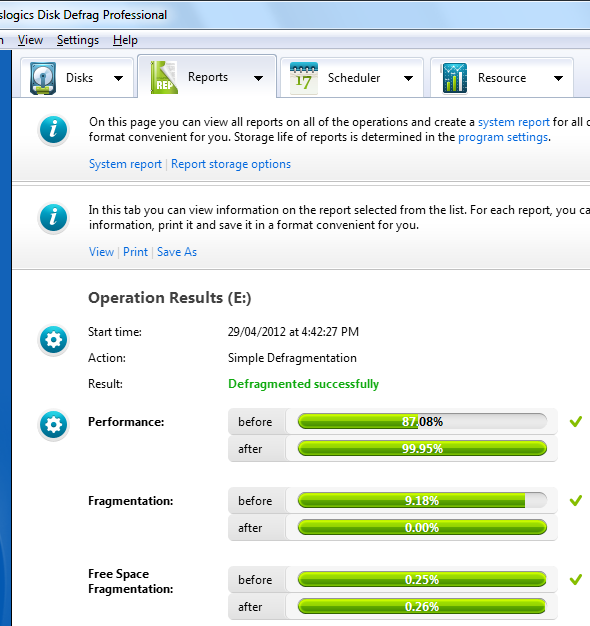Click the Defragmented successfully result text
Image resolution: width=590 pixels, height=626 pixels.
click(303, 384)
